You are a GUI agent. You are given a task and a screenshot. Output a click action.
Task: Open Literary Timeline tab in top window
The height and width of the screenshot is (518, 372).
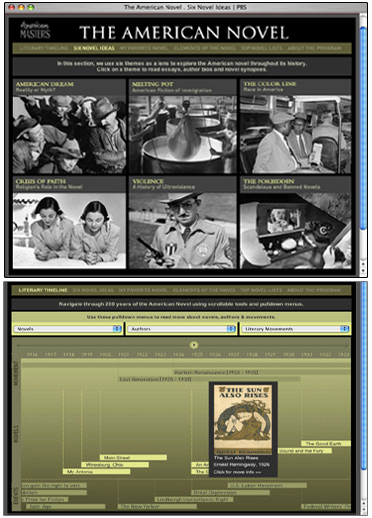44,48
